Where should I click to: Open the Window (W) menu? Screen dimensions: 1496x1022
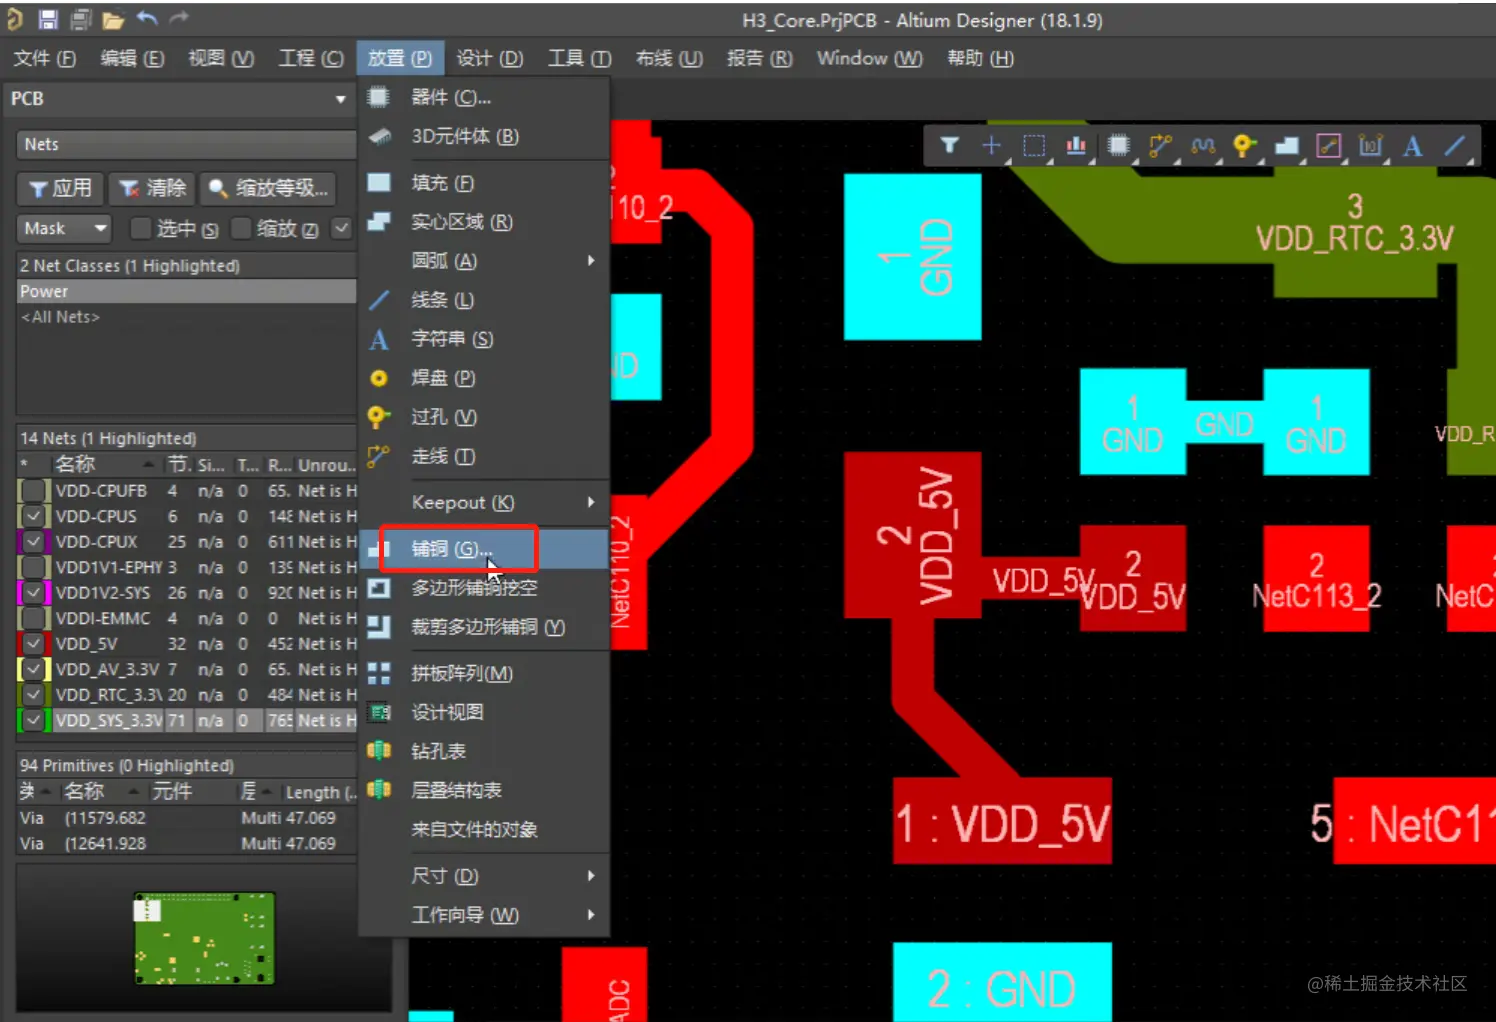(870, 58)
